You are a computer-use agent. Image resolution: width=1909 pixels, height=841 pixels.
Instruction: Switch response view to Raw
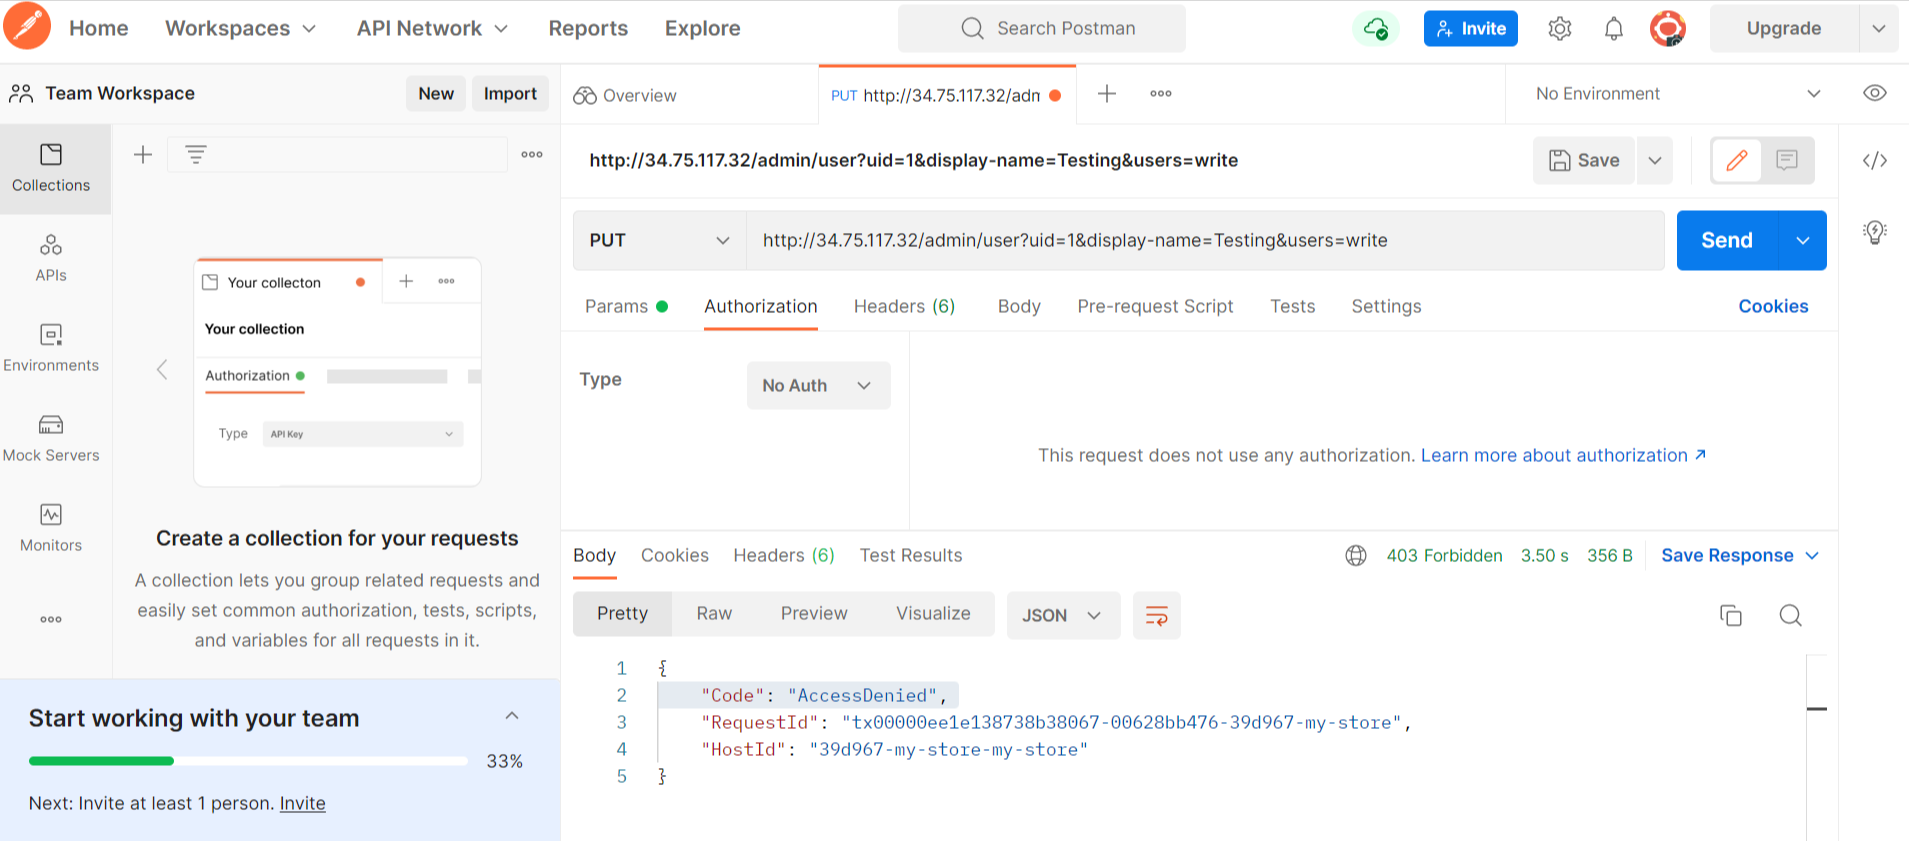714,614
